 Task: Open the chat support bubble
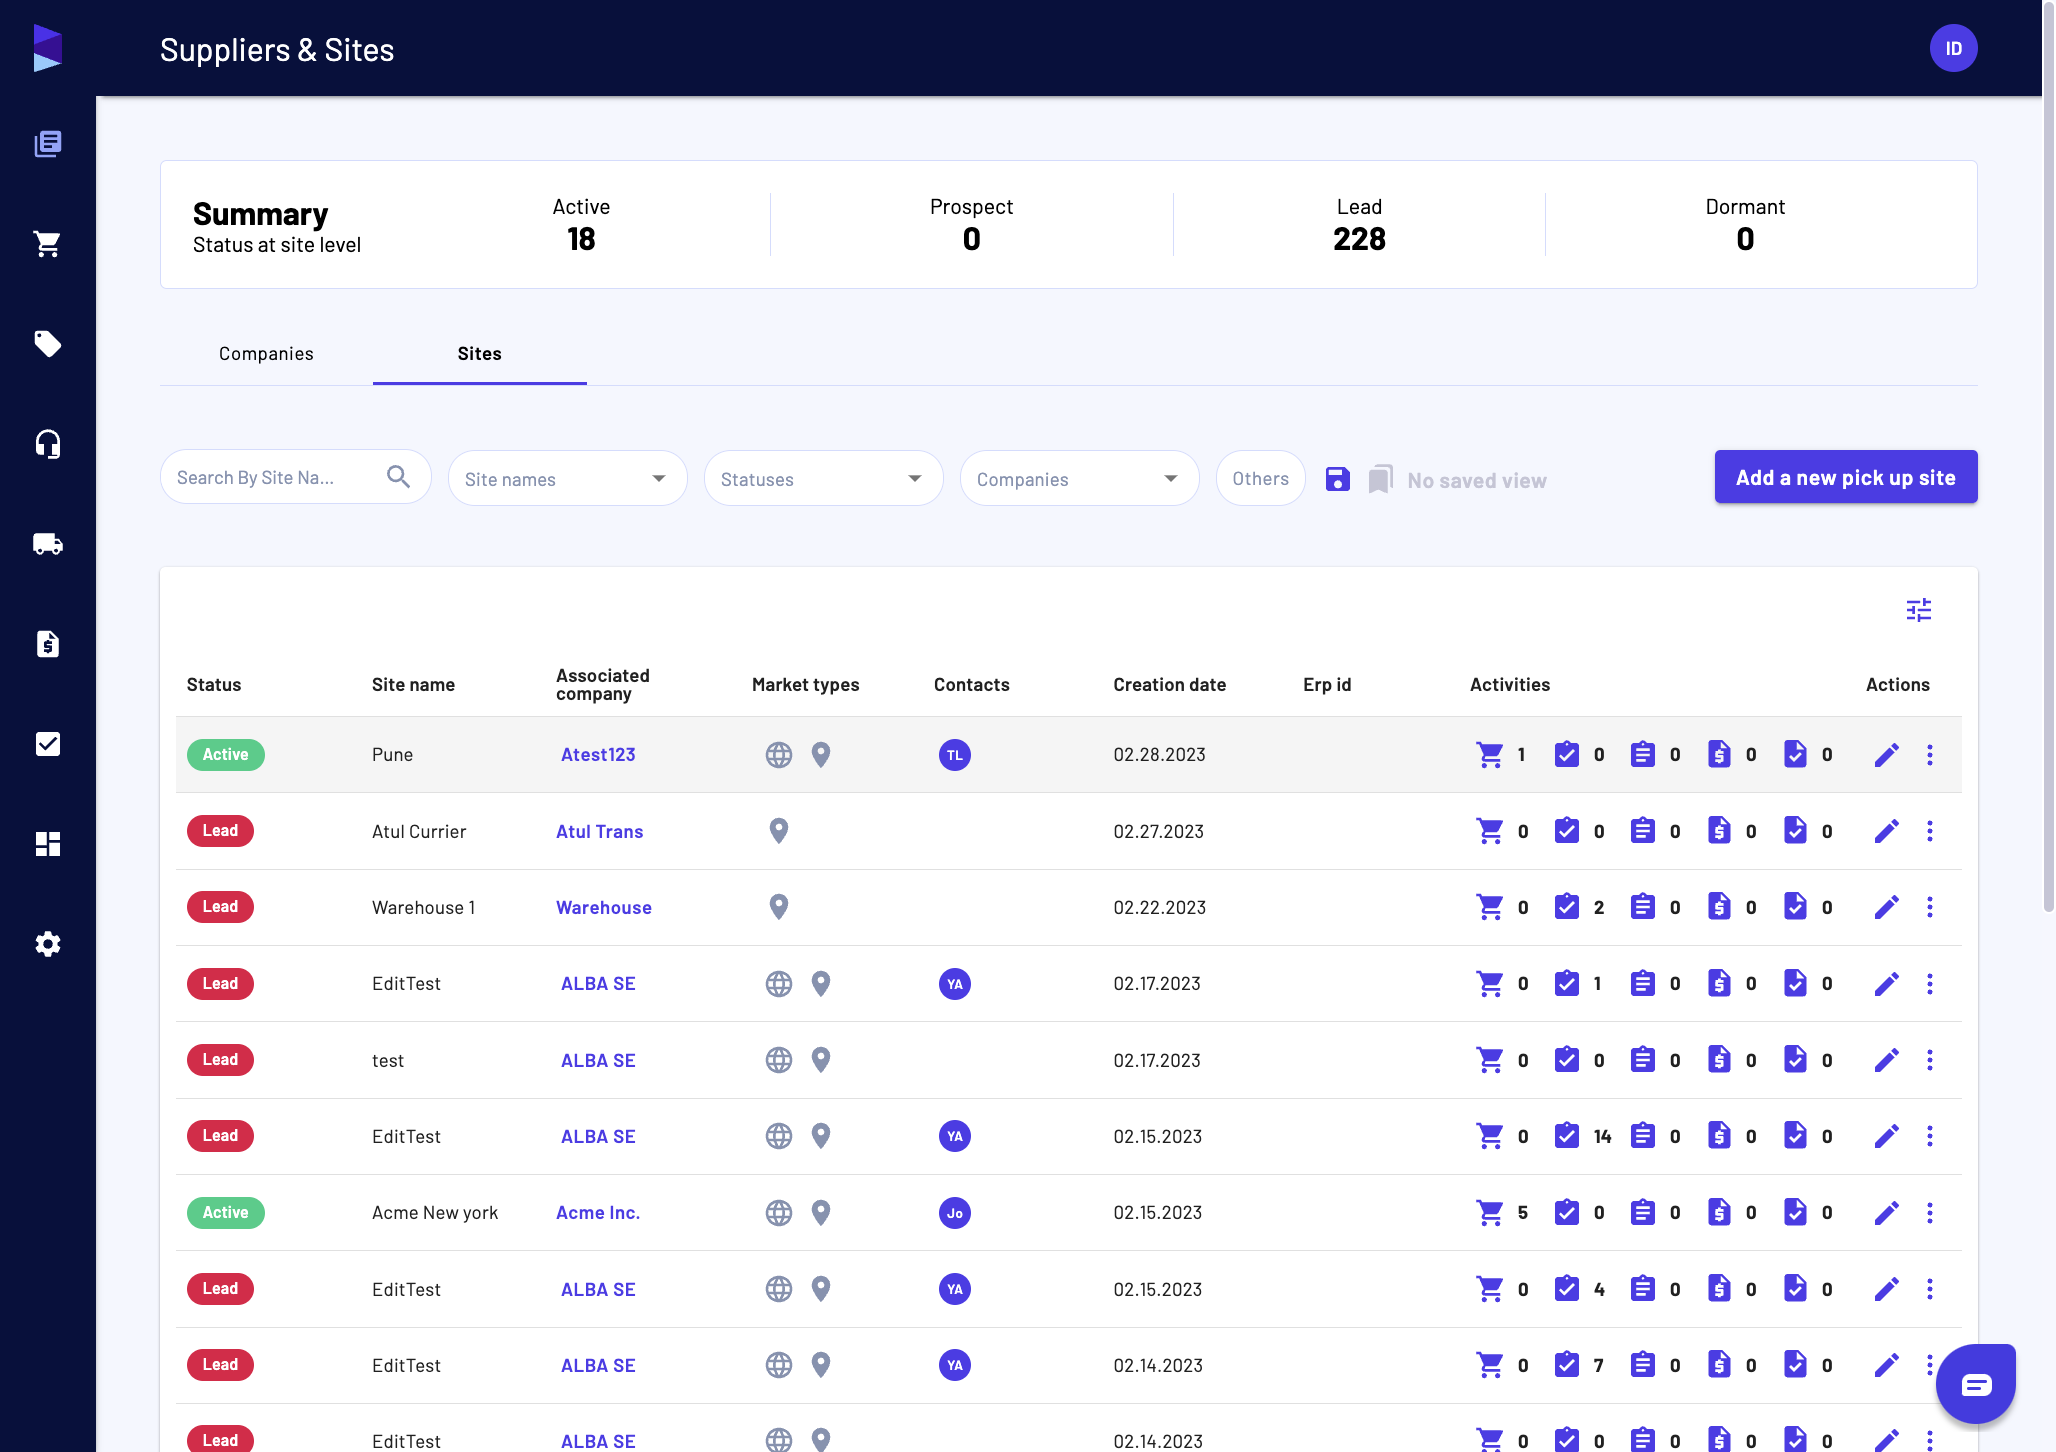click(x=1975, y=1384)
